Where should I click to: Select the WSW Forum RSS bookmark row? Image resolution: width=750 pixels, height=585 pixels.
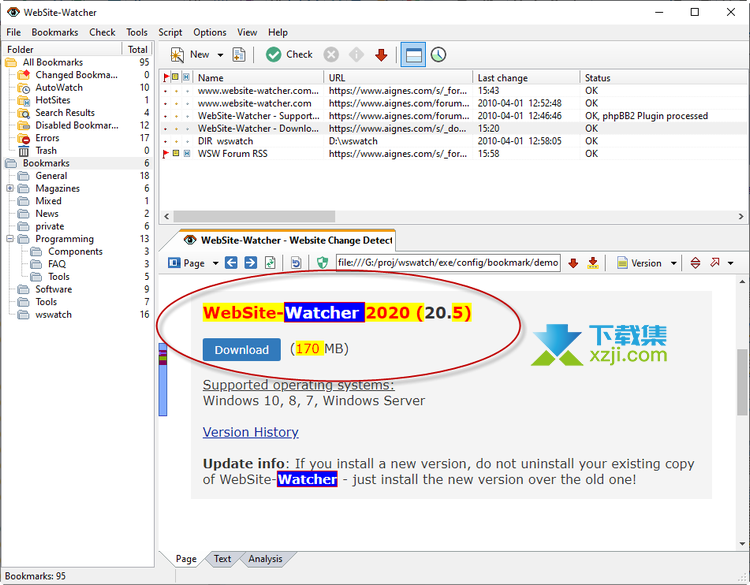[453, 154]
